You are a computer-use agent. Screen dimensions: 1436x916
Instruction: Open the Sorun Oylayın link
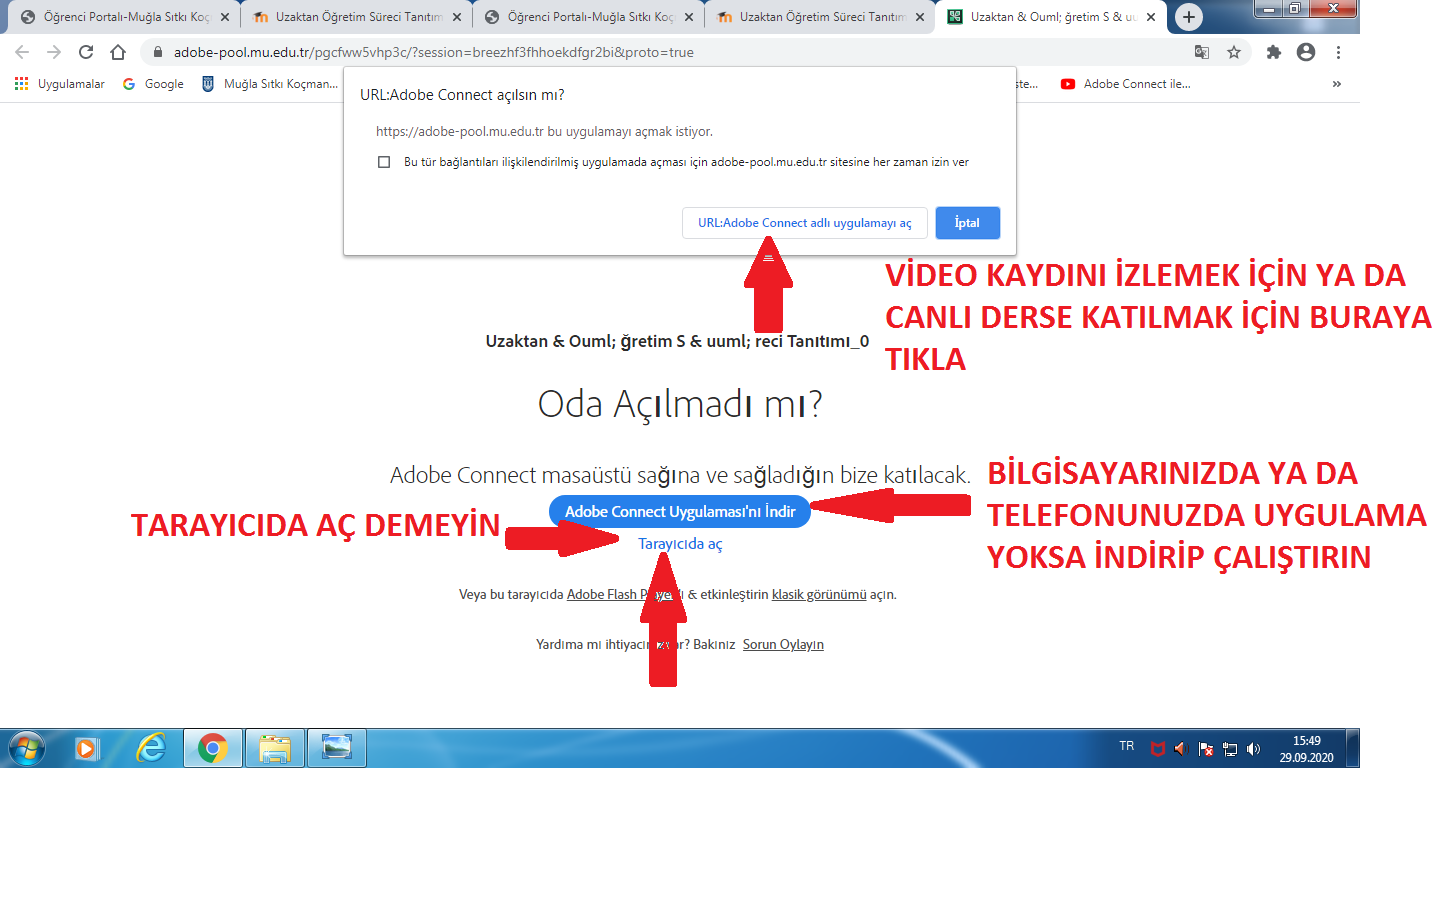click(x=783, y=644)
